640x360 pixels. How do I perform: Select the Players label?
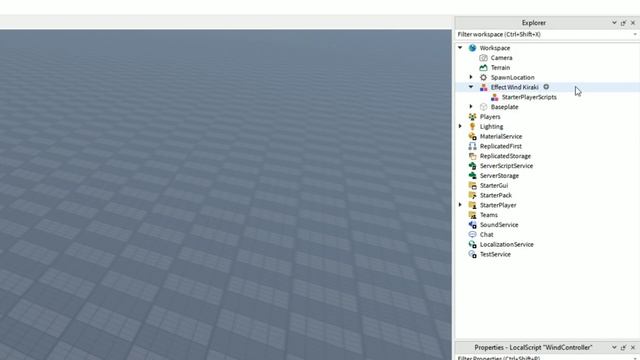tap(490, 117)
